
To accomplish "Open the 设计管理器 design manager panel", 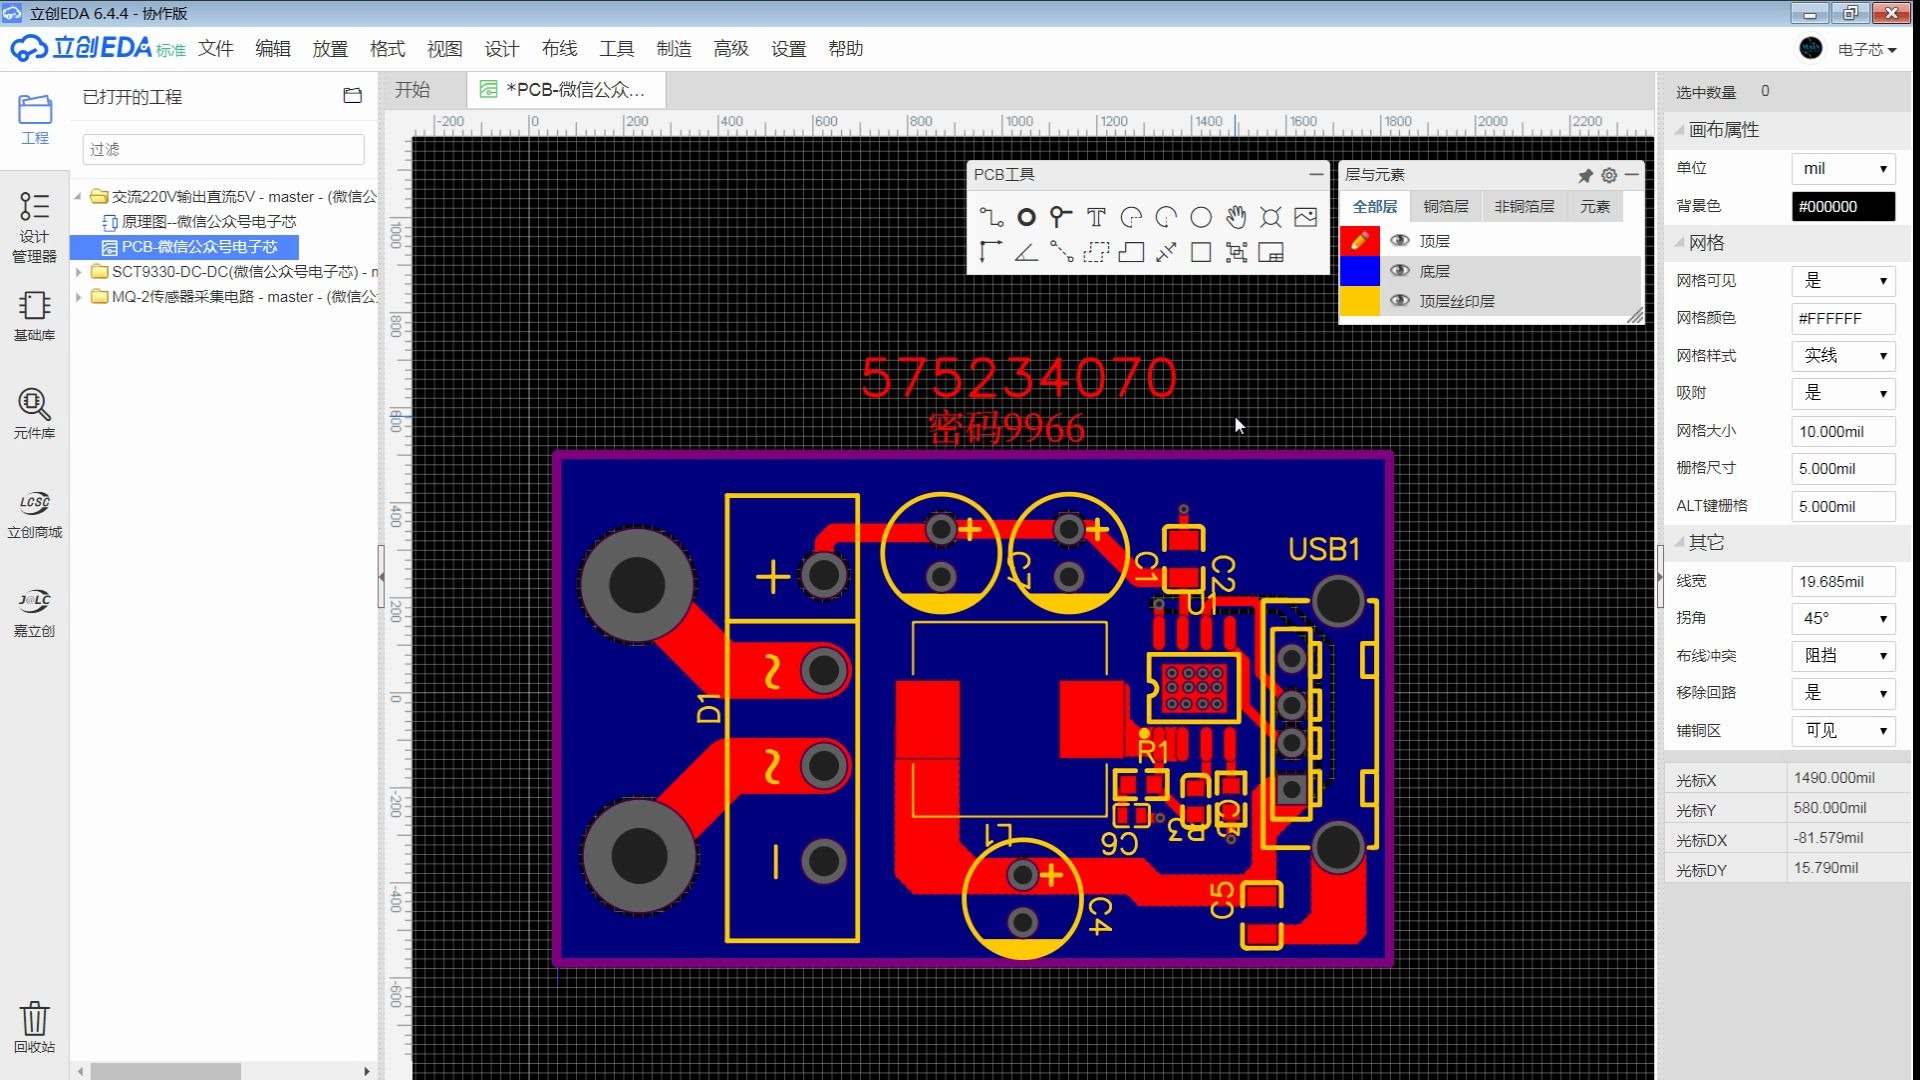I will pyautogui.click(x=35, y=227).
